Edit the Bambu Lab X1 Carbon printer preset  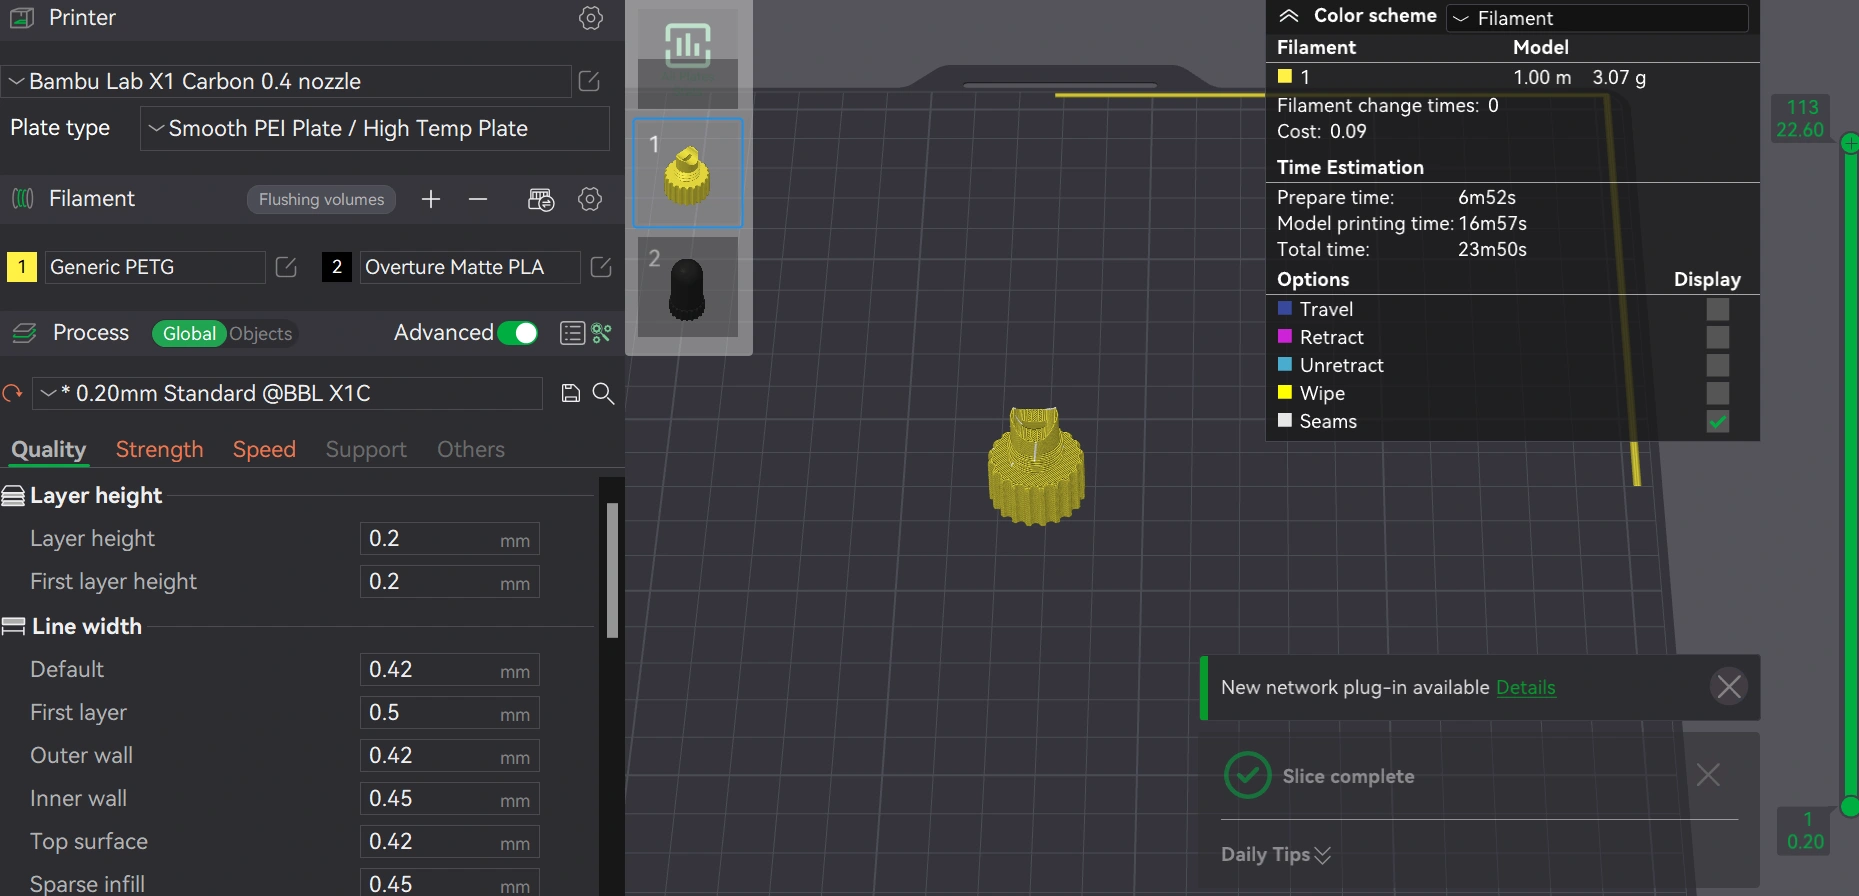click(589, 81)
